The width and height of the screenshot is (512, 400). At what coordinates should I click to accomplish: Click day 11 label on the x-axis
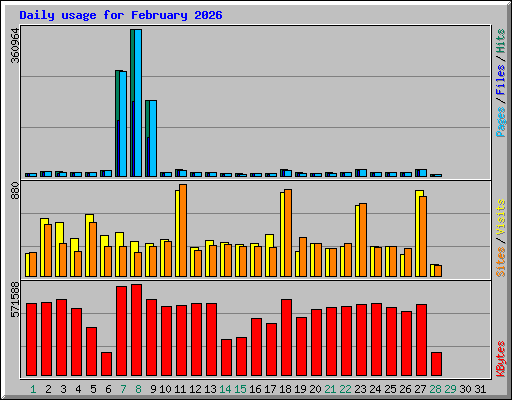(x=180, y=389)
